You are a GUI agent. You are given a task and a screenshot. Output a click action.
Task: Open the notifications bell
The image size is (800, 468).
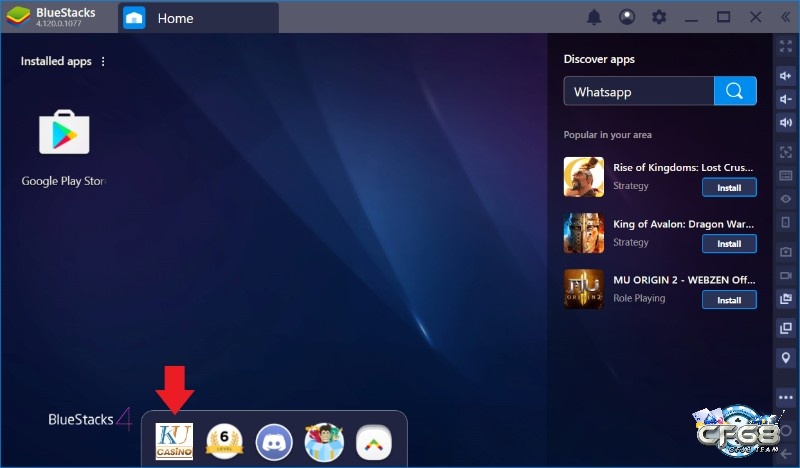[x=594, y=17]
